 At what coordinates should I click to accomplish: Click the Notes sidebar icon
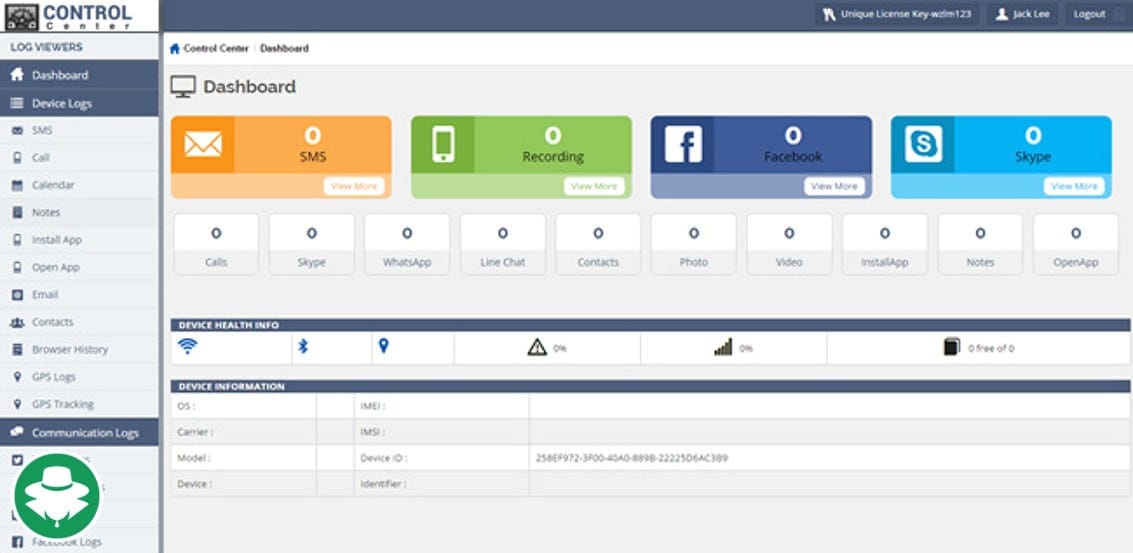(17, 213)
